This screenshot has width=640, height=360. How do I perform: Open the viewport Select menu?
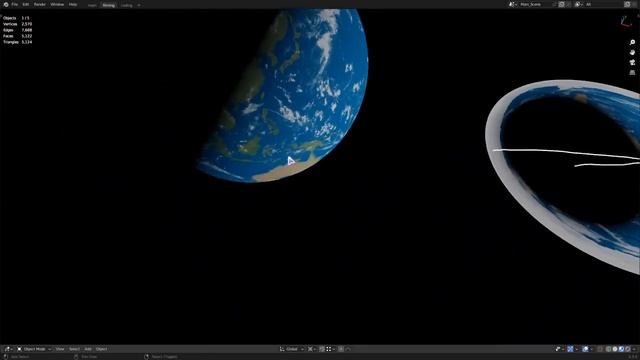[x=74, y=349]
